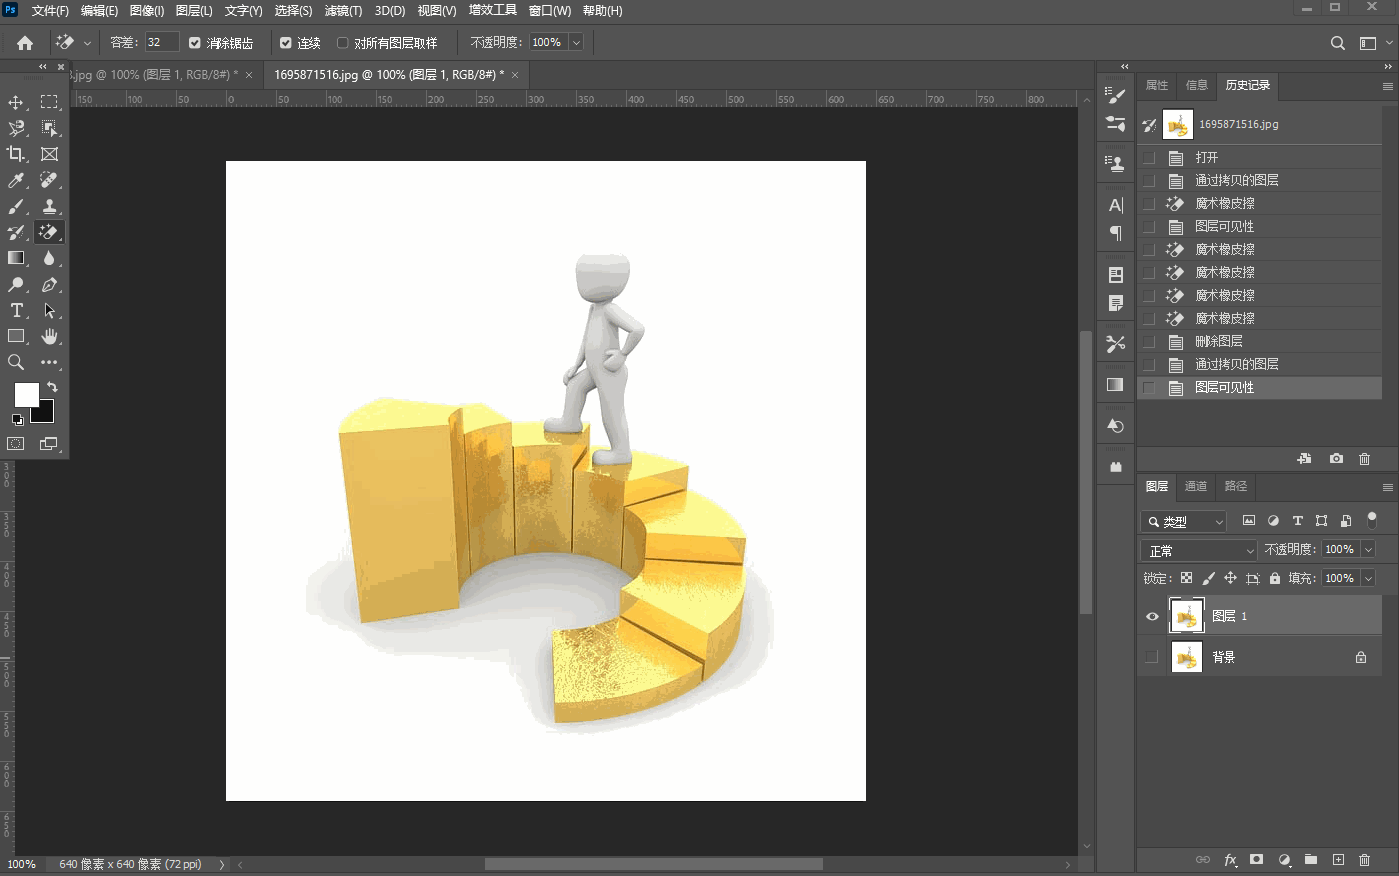Reset default foreground and background colors
Viewport: 1399px width, 876px height.
(17, 419)
